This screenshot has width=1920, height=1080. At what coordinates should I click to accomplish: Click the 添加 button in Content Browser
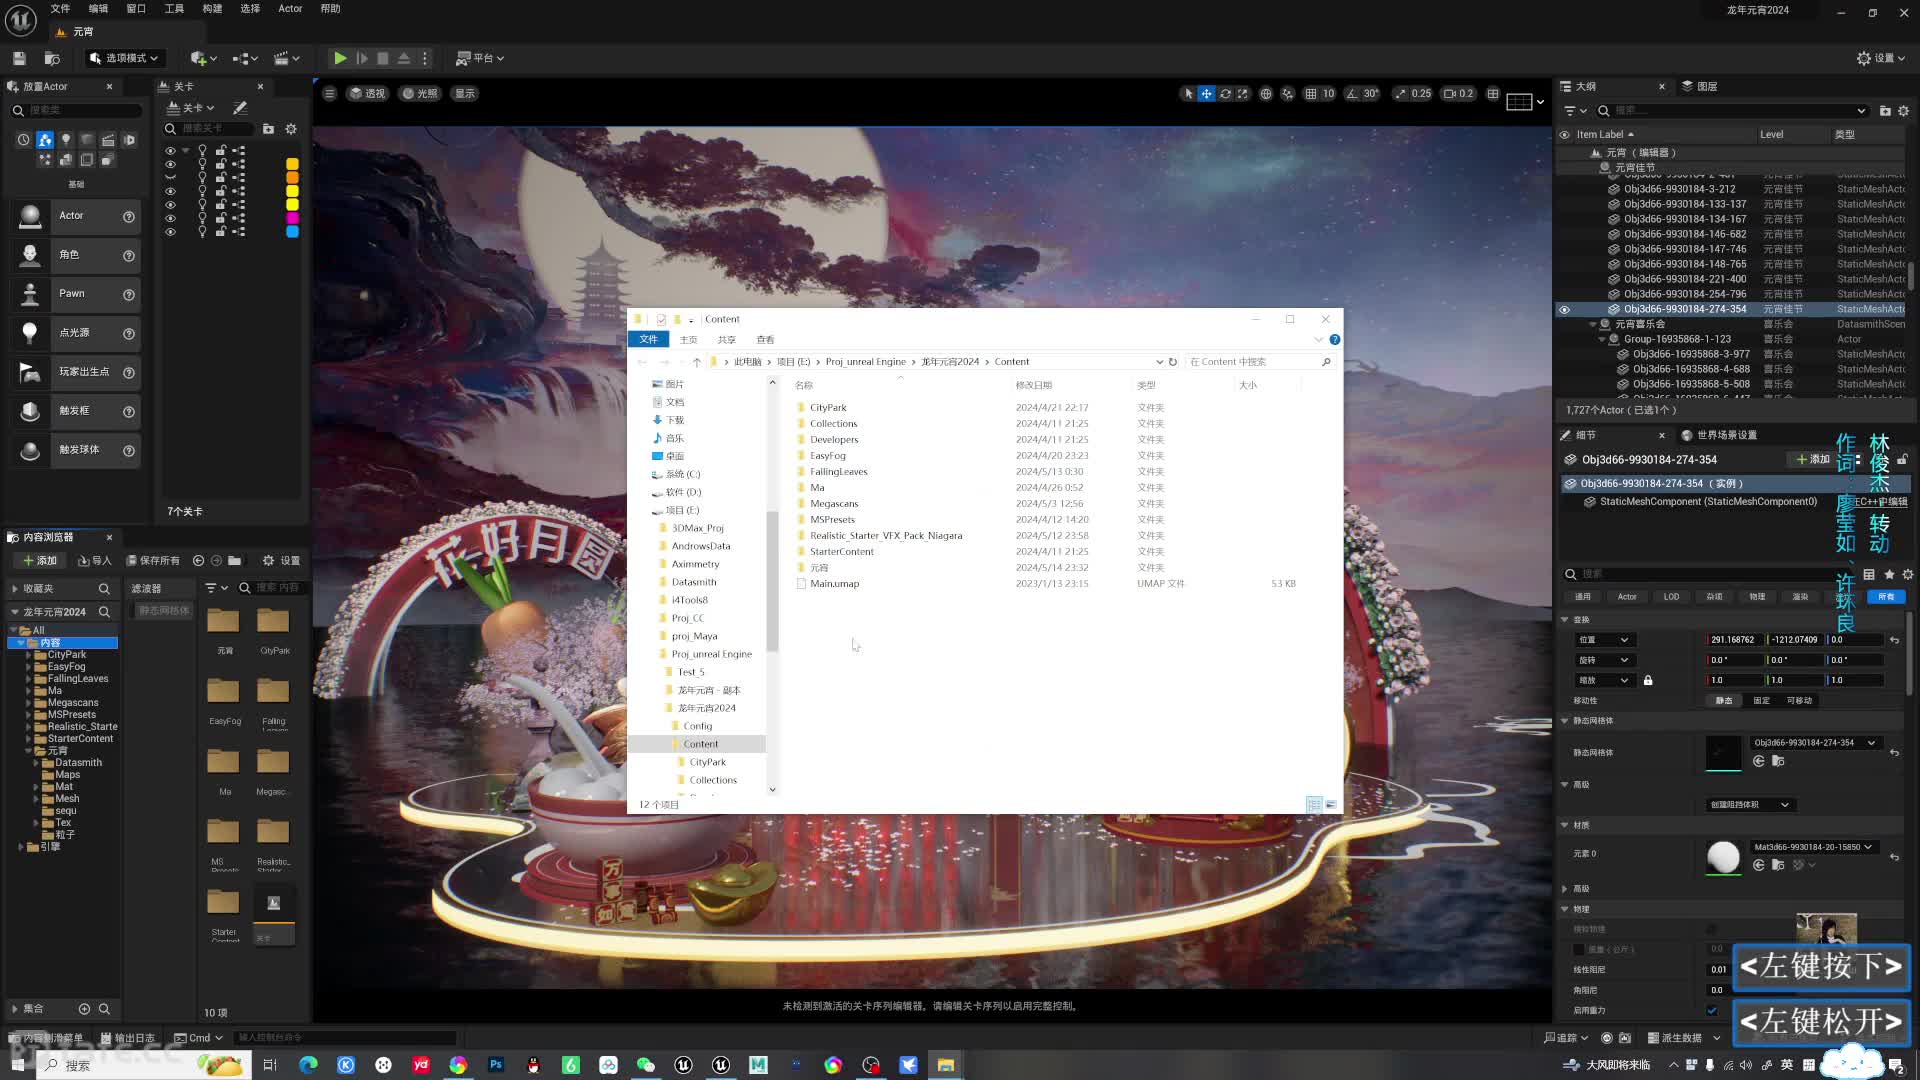pos(40,561)
